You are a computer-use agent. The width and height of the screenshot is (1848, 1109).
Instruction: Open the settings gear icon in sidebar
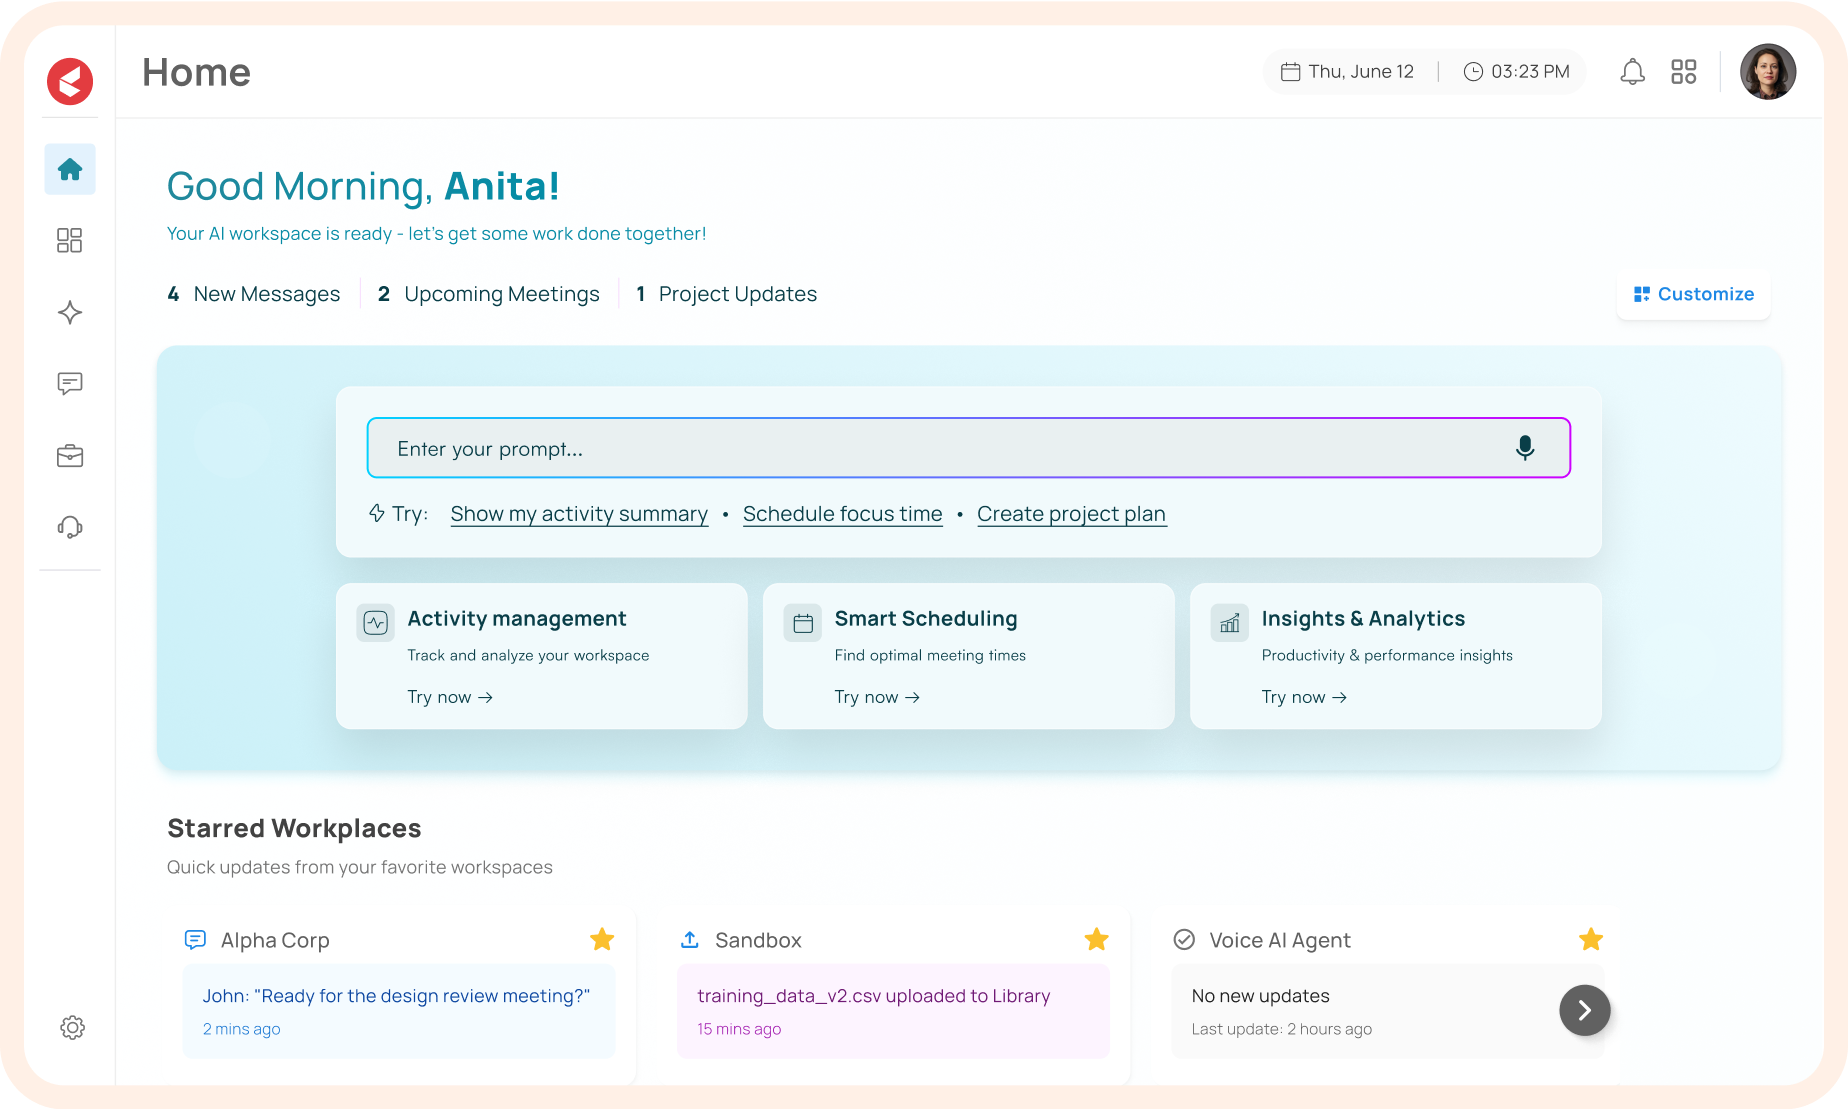[72, 1027]
